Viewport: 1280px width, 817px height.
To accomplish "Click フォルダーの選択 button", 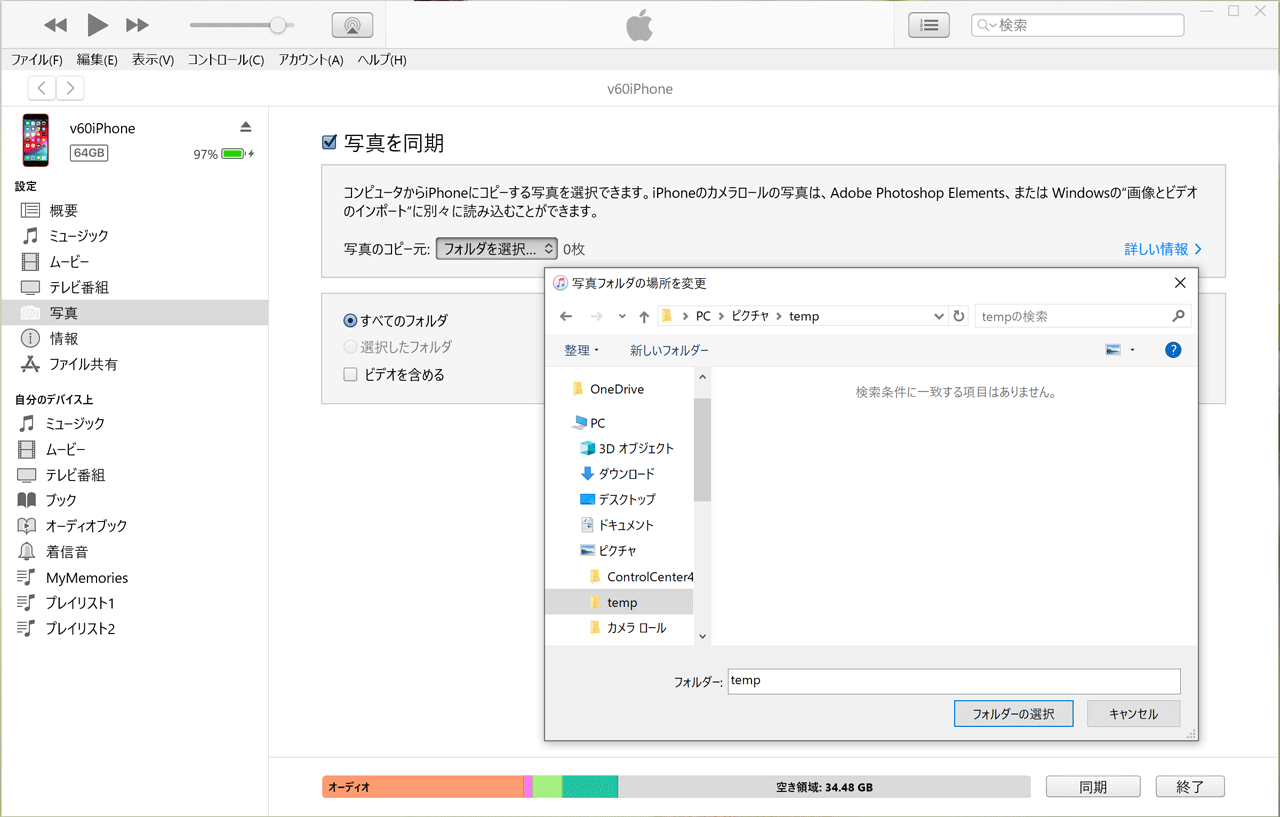I will point(1013,714).
